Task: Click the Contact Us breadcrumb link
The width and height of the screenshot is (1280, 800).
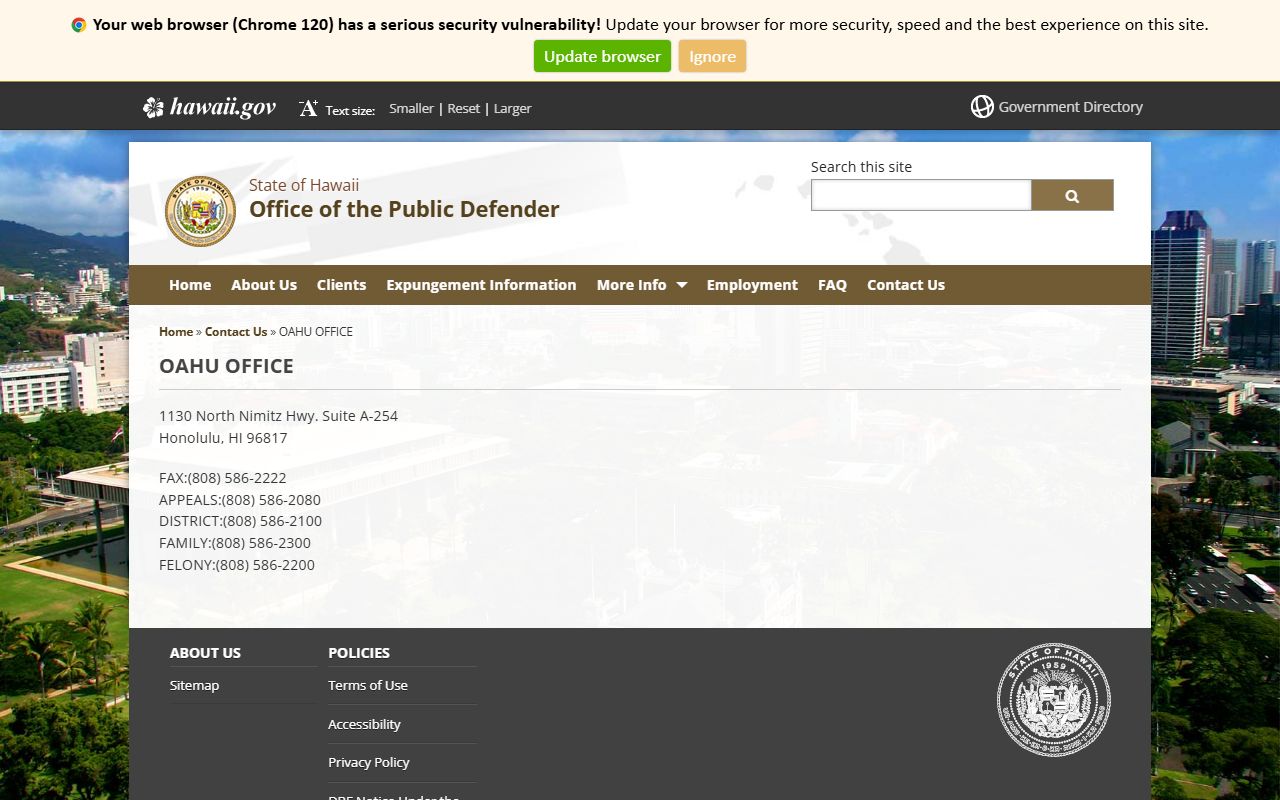Action: (x=236, y=331)
